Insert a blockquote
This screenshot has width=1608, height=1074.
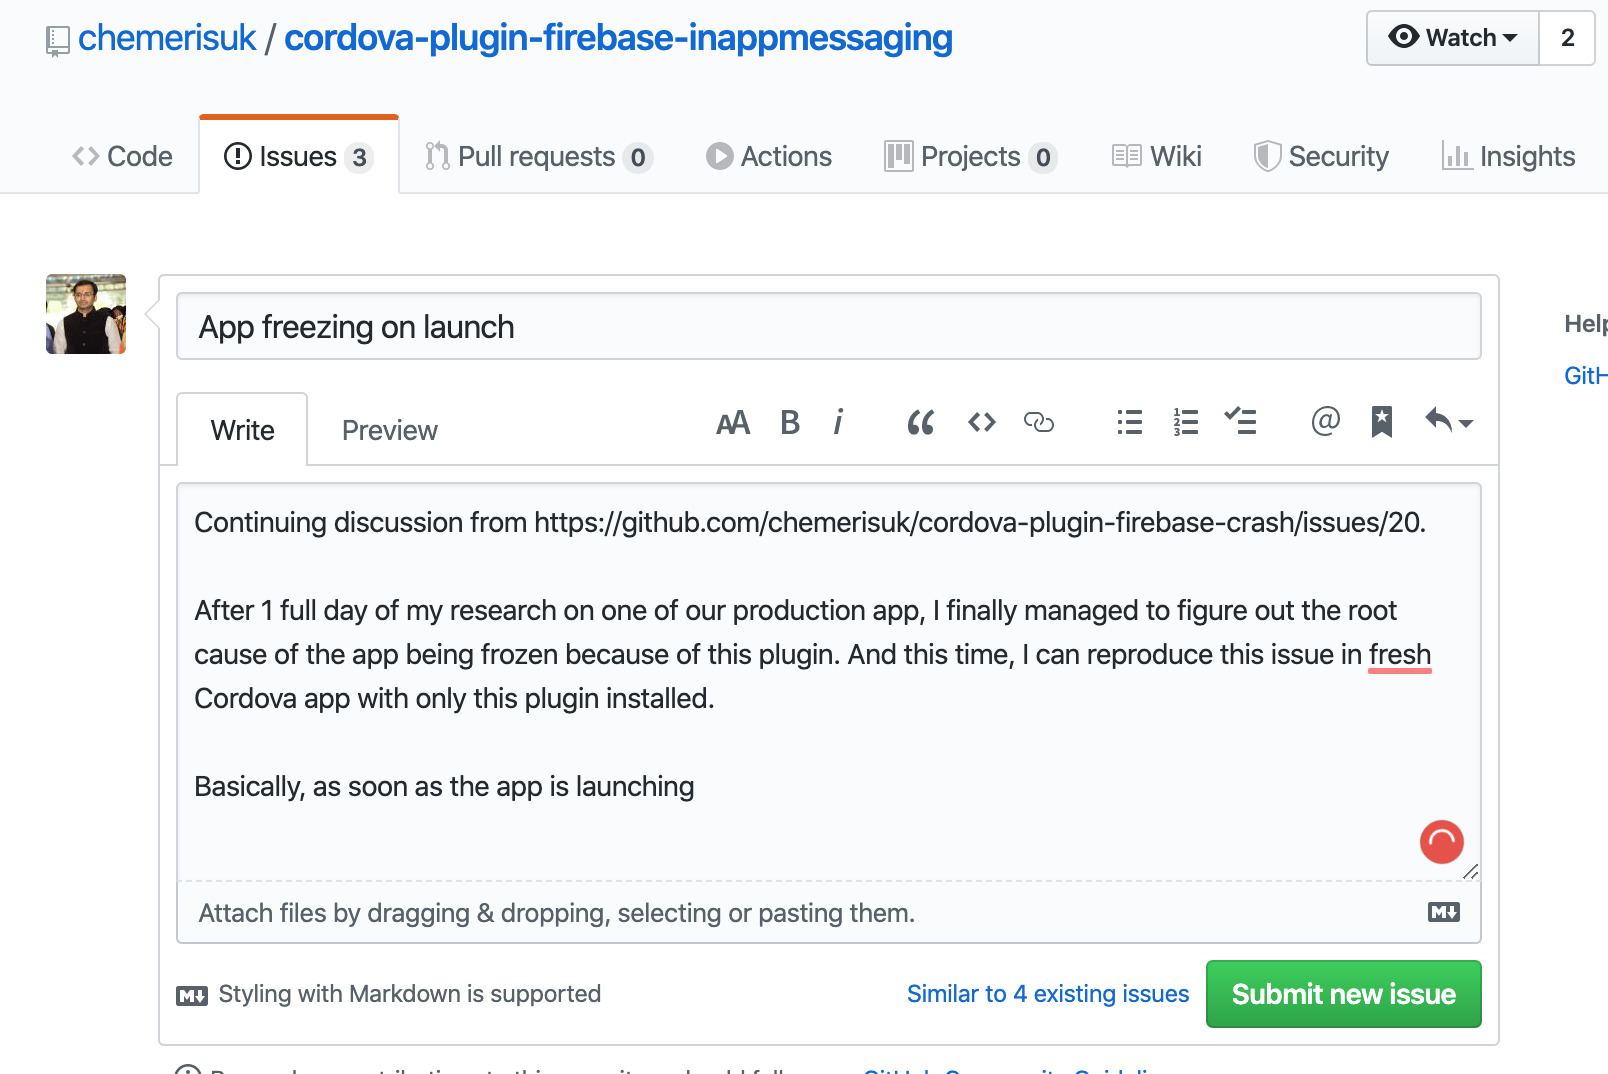pos(920,422)
